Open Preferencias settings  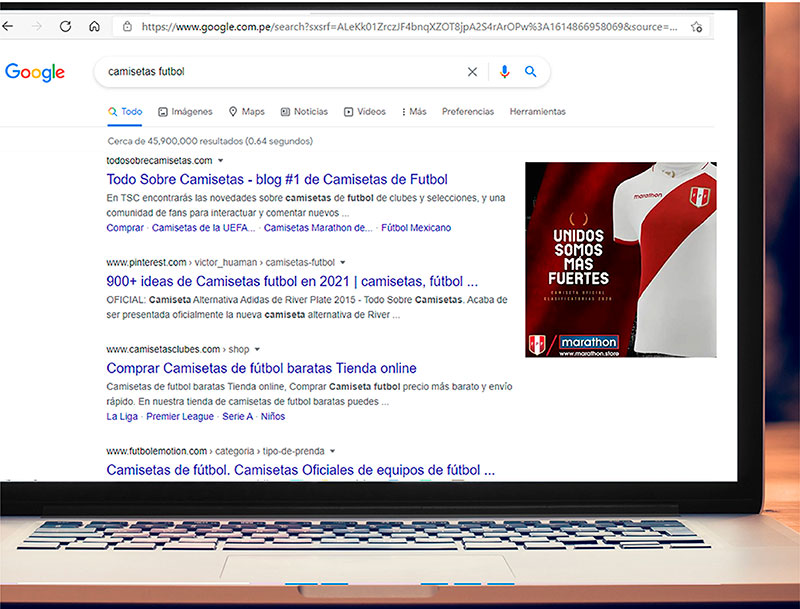468,112
